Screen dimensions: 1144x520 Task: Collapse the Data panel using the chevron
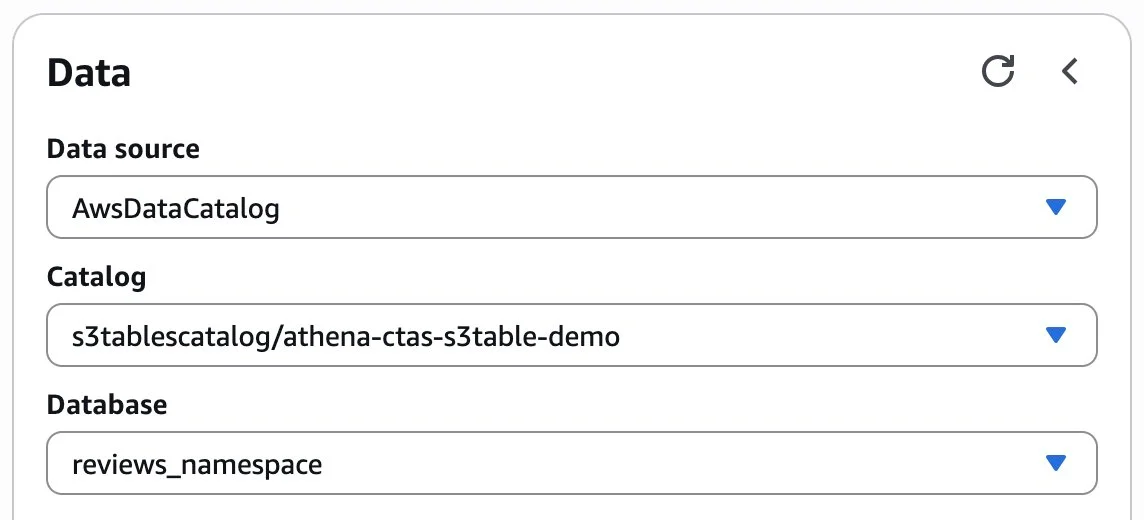[1070, 71]
